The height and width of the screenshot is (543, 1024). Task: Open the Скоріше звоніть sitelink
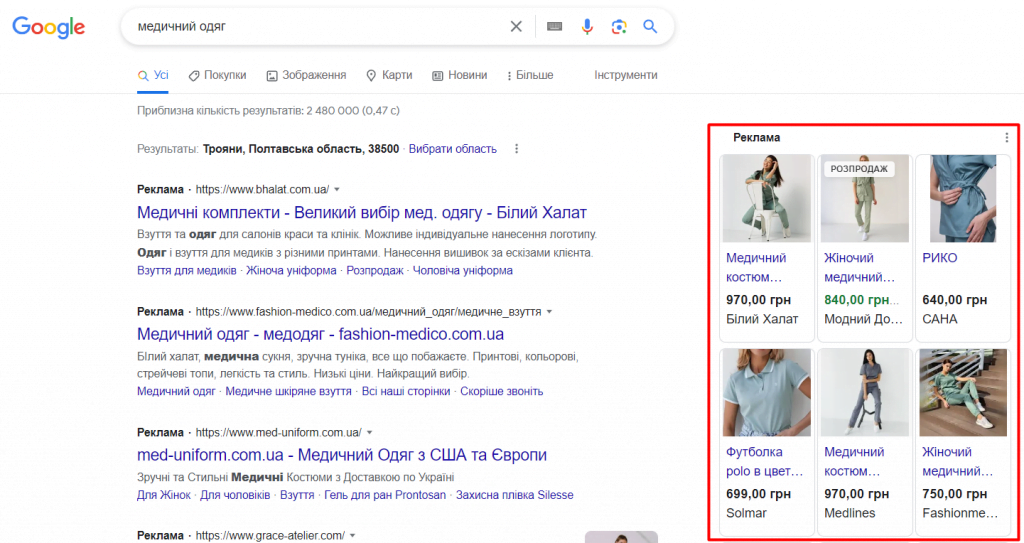point(502,391)
